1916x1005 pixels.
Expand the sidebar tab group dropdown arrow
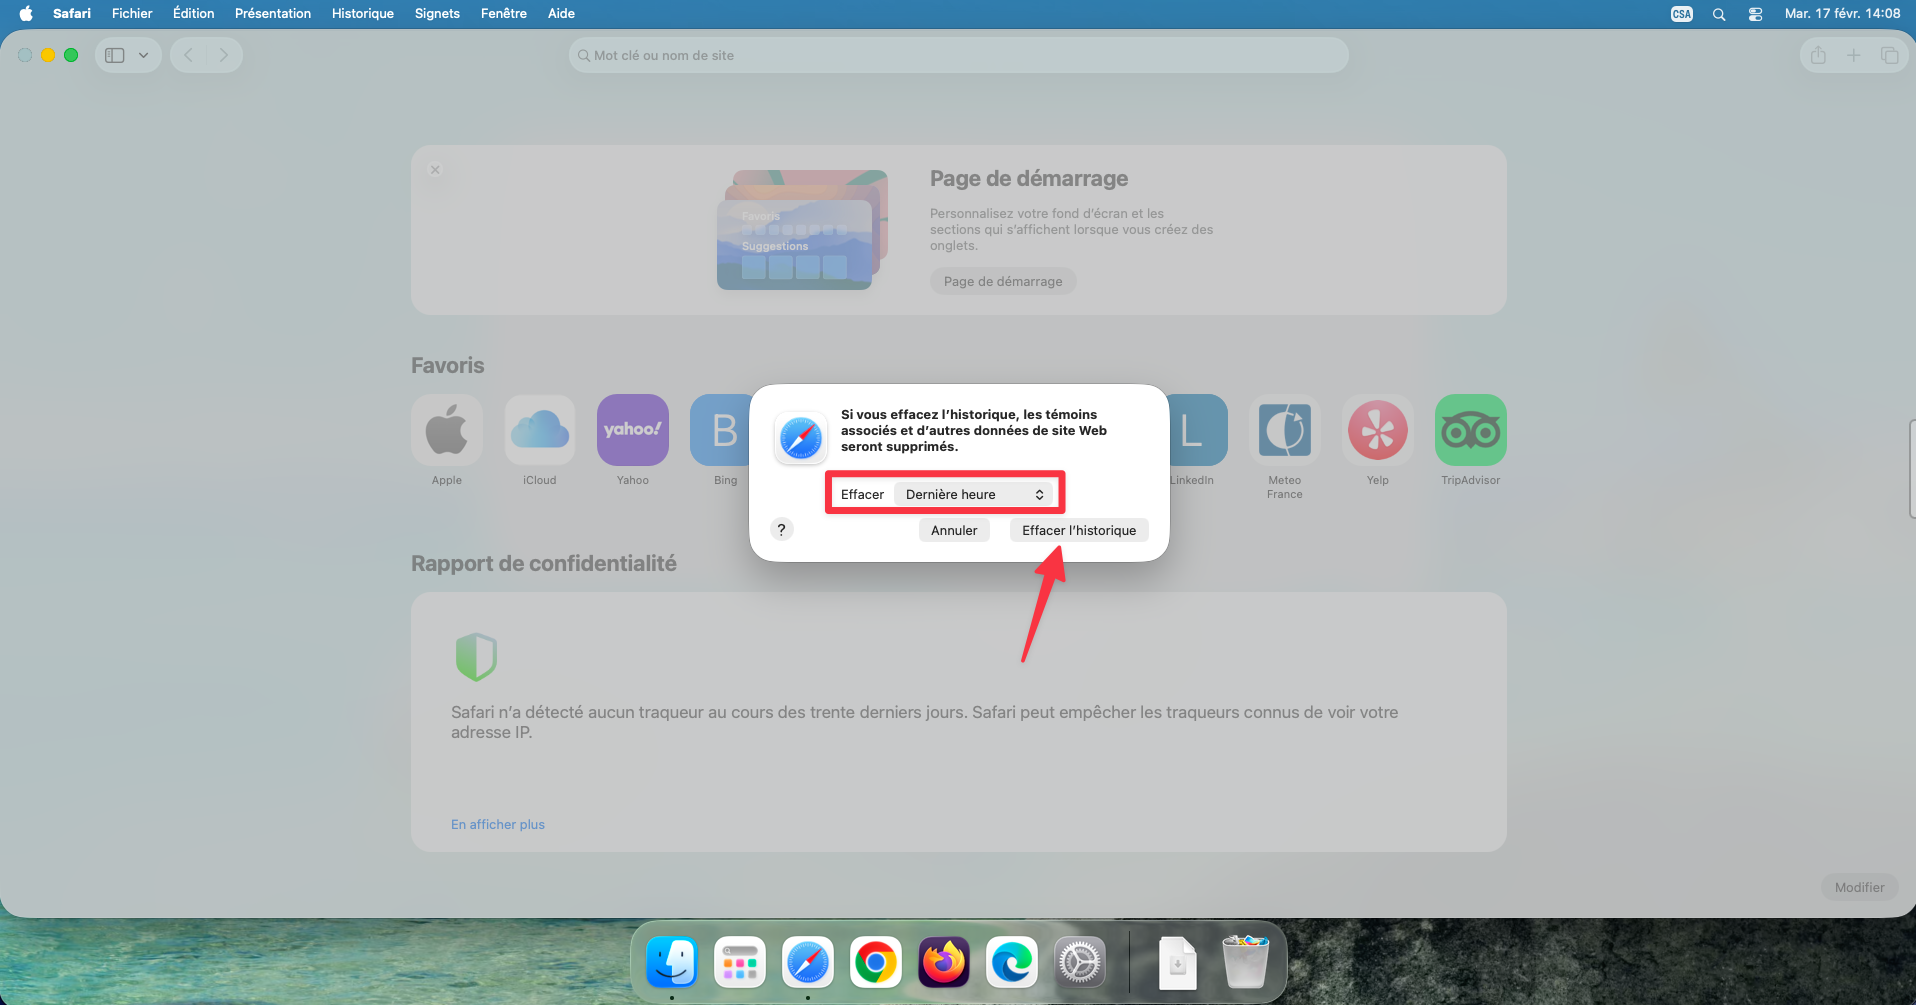(144, 55)
